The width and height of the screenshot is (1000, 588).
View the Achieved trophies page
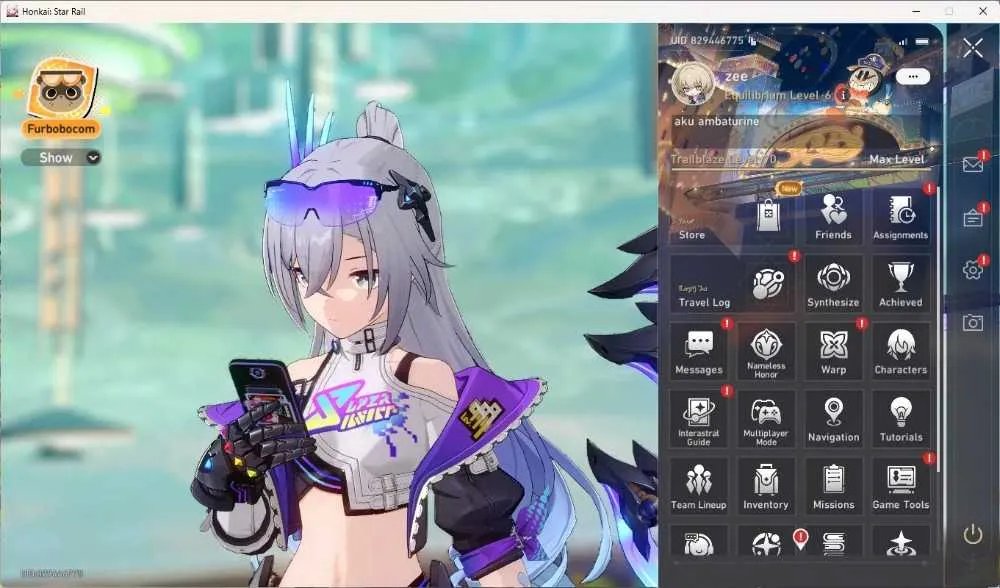tap(901, 284)
